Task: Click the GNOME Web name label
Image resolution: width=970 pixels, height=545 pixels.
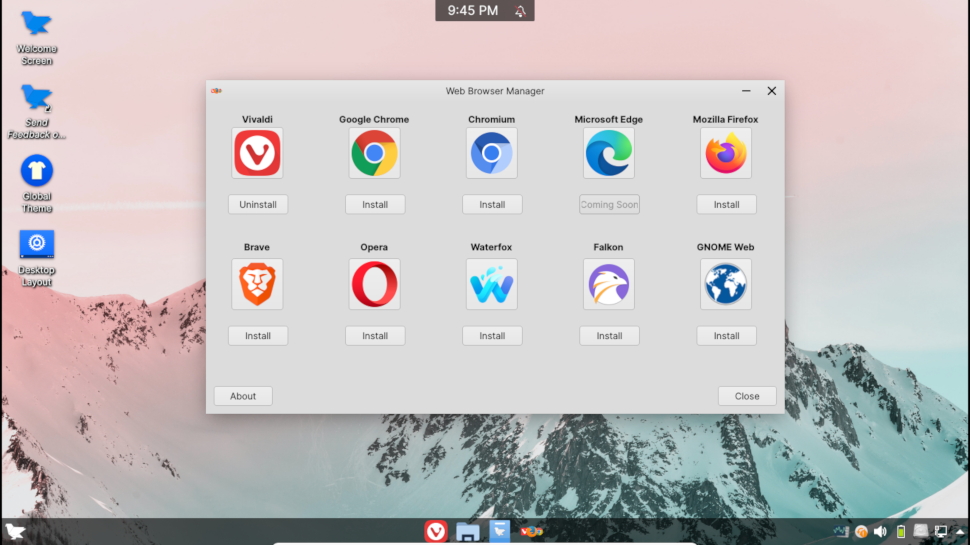Action: coord(726,247)
